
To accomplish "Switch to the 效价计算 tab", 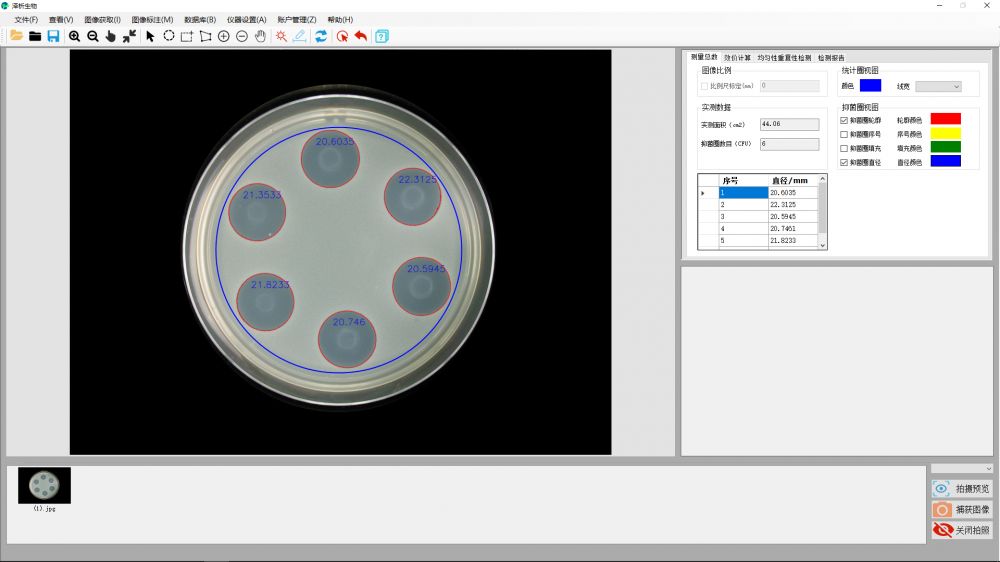I will [737, 58].
